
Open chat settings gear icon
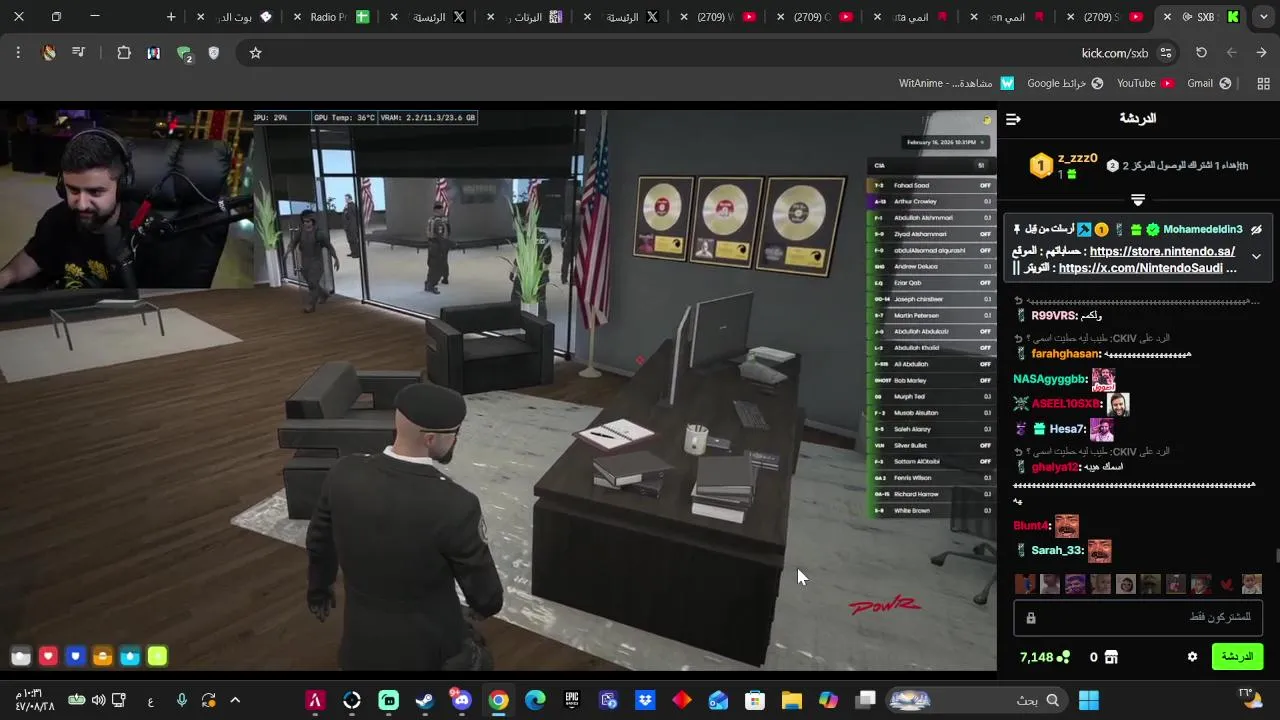coord(1192,657)
